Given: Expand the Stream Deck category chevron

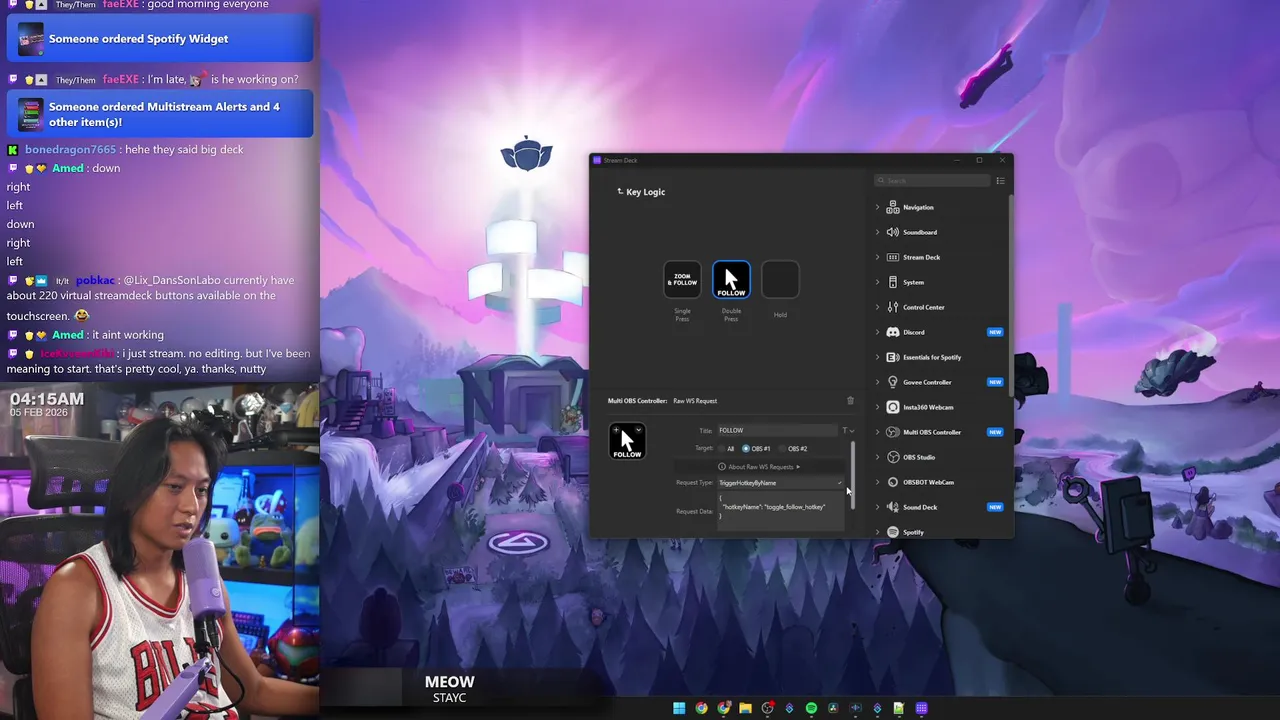Looking at the screenshot, I should [878, 257].
